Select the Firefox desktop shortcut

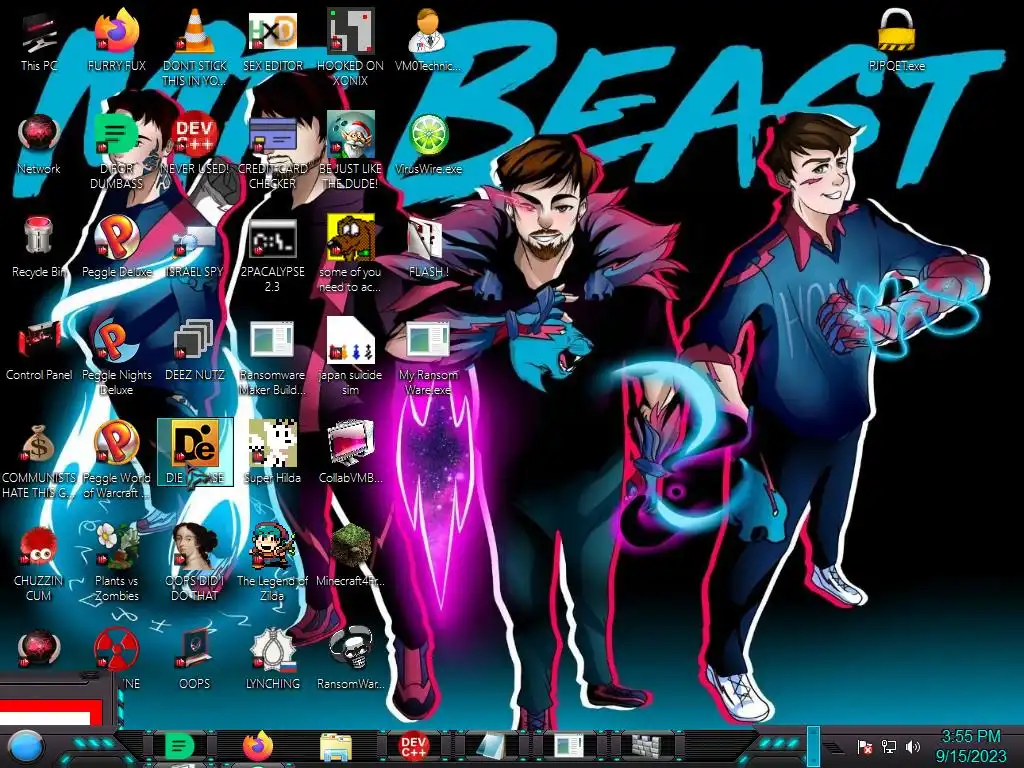[x=116, y=40]
